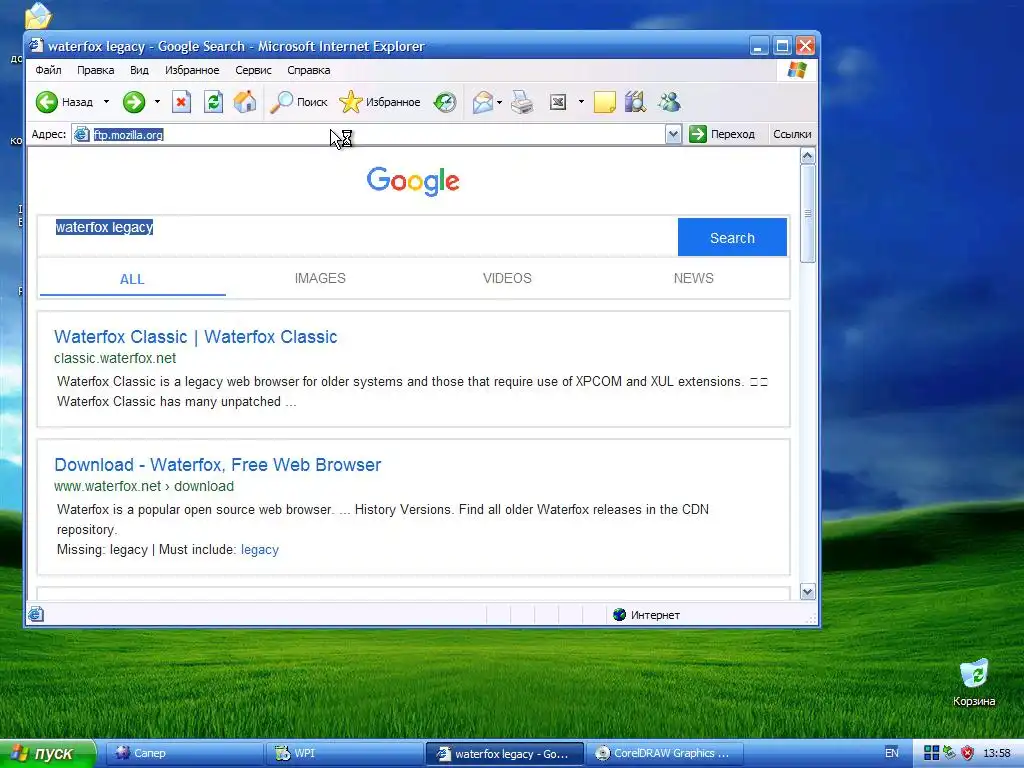Click the status bar page icon
The image size is (1024, 768).
click(x=36, y=614)
